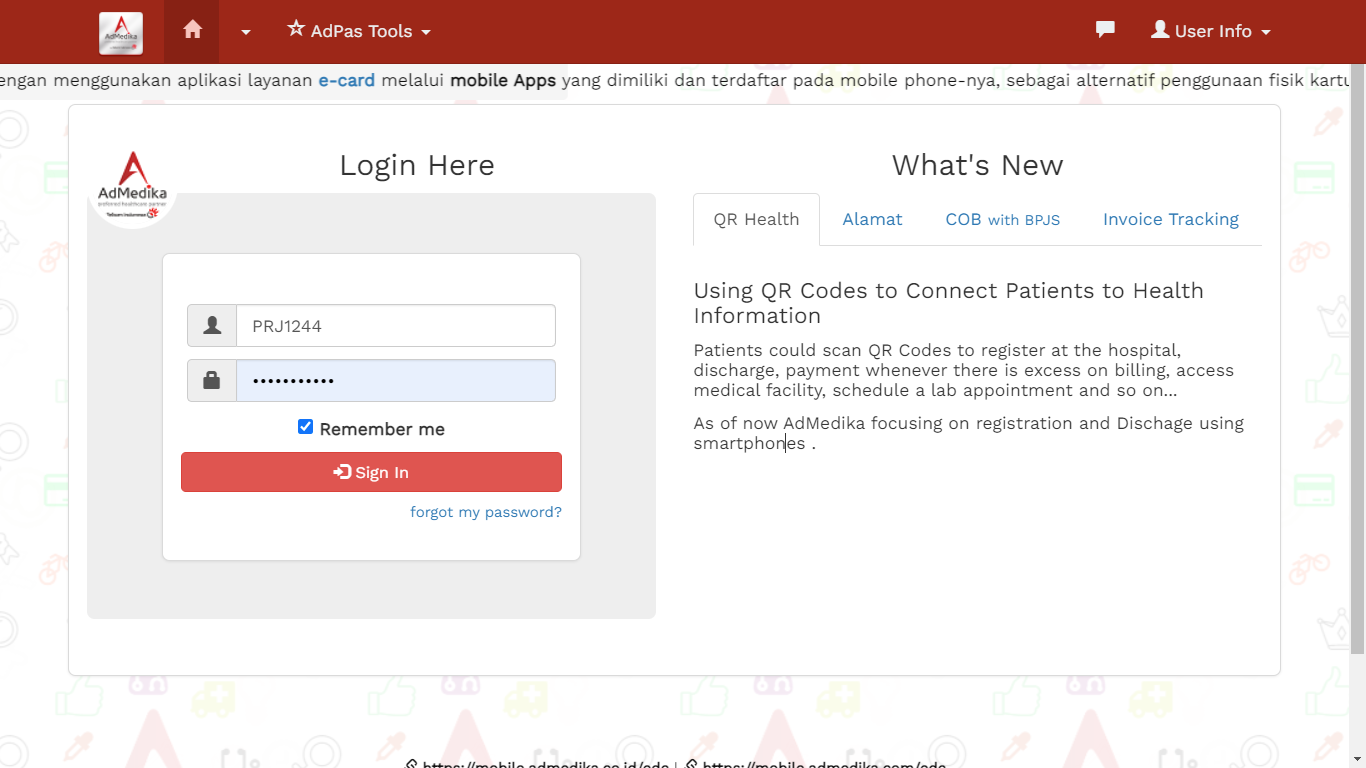Screen dimensions: 1366x768
Task: Click the page vertical scrollbar
Action: pos(1357,360)
